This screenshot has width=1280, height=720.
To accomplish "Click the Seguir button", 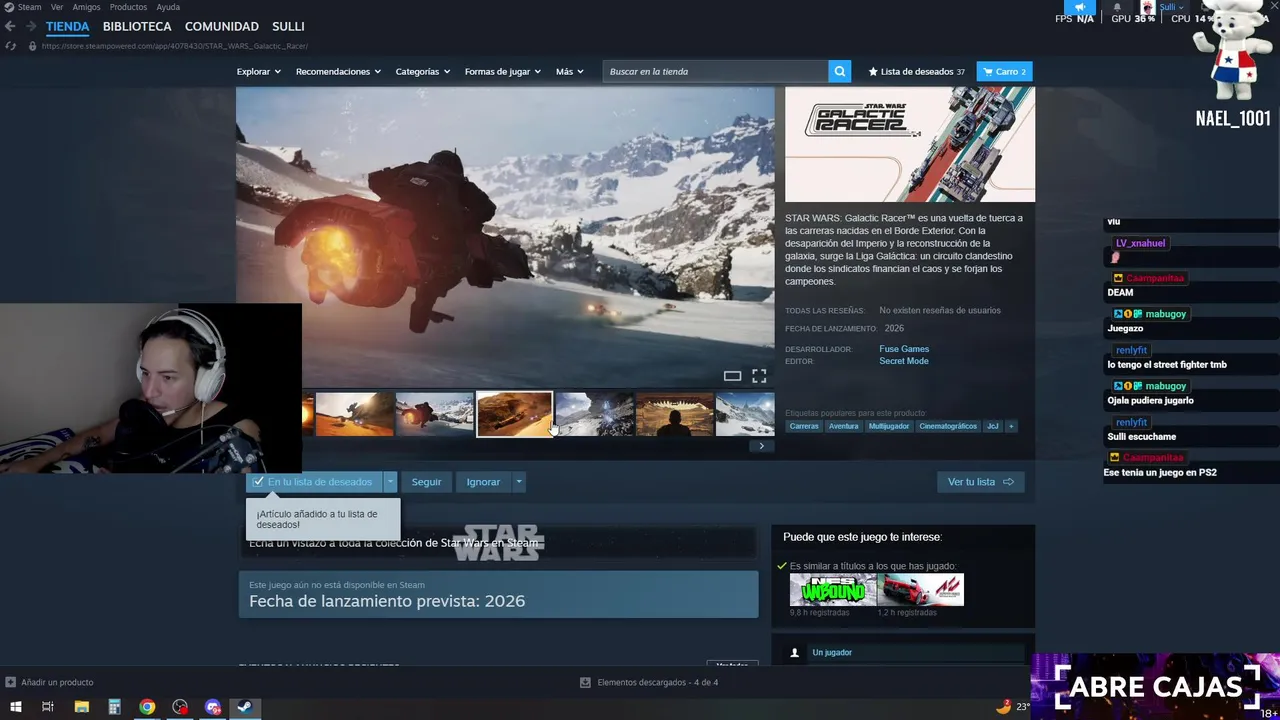I will click(x=426, y=482).
